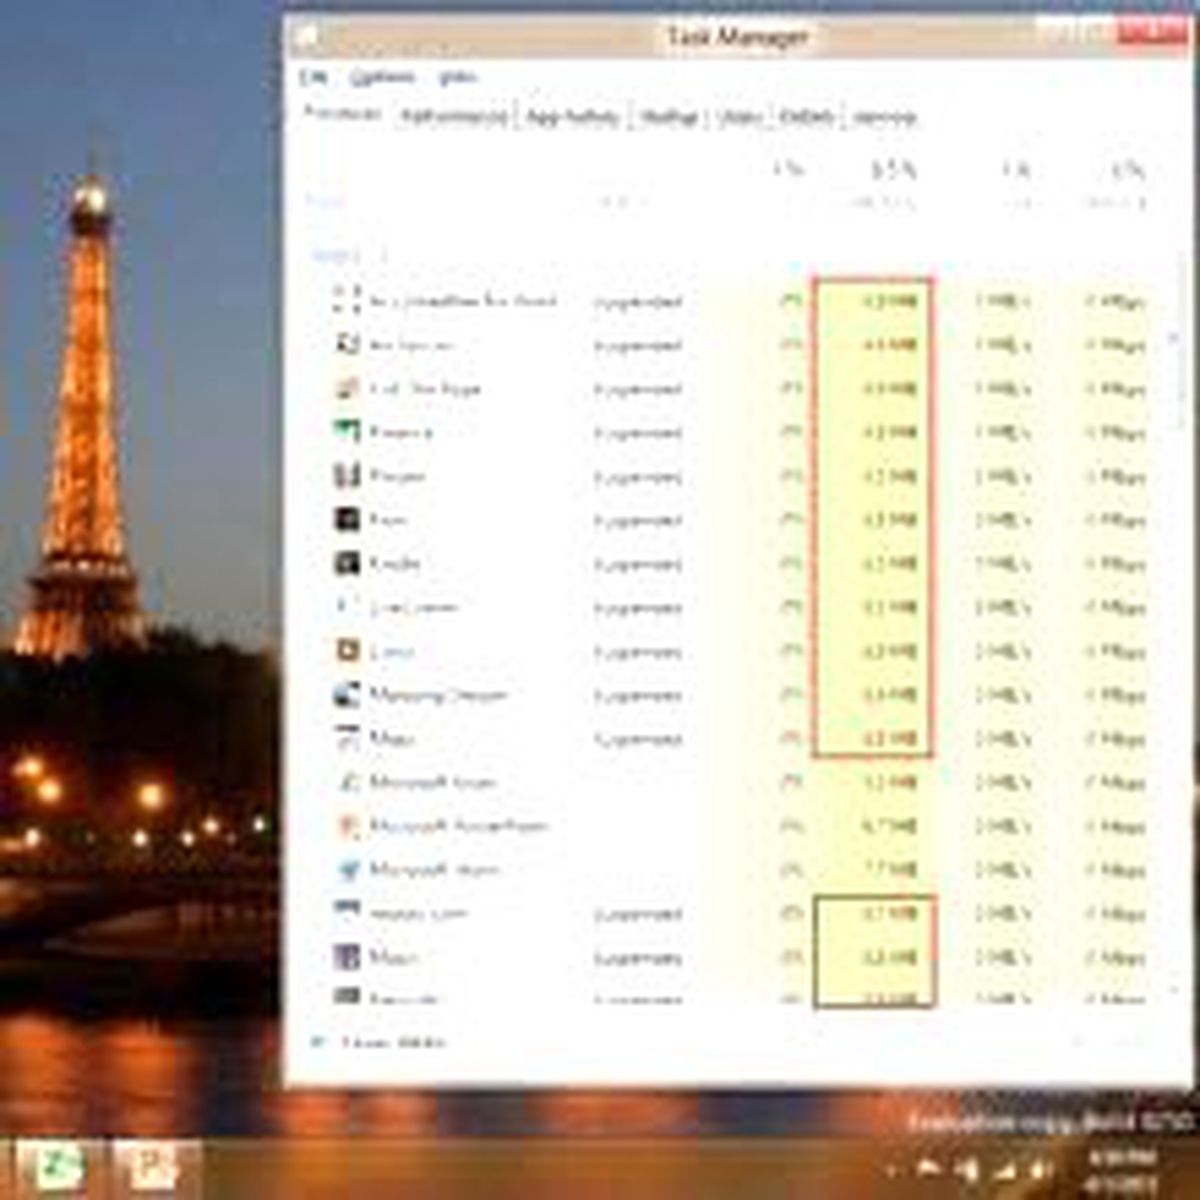Switch to the Processes tab
This screenshot has width=1200, height=1200.
(342, 115)
